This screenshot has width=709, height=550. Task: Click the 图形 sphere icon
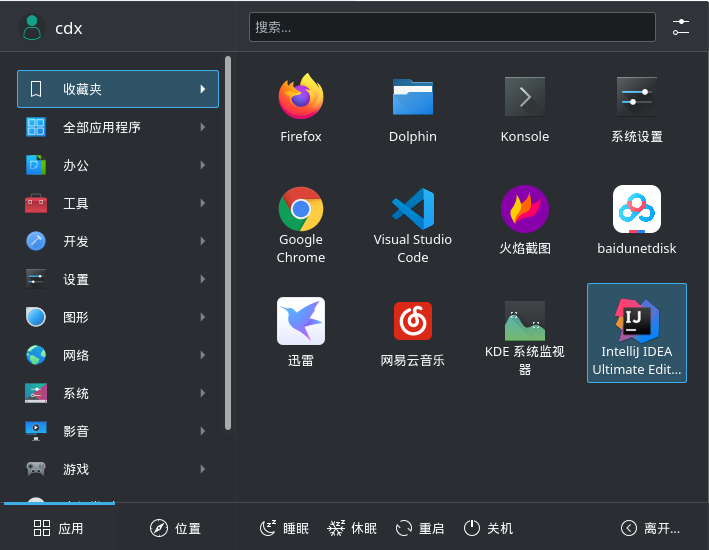(x=36, y=317)
